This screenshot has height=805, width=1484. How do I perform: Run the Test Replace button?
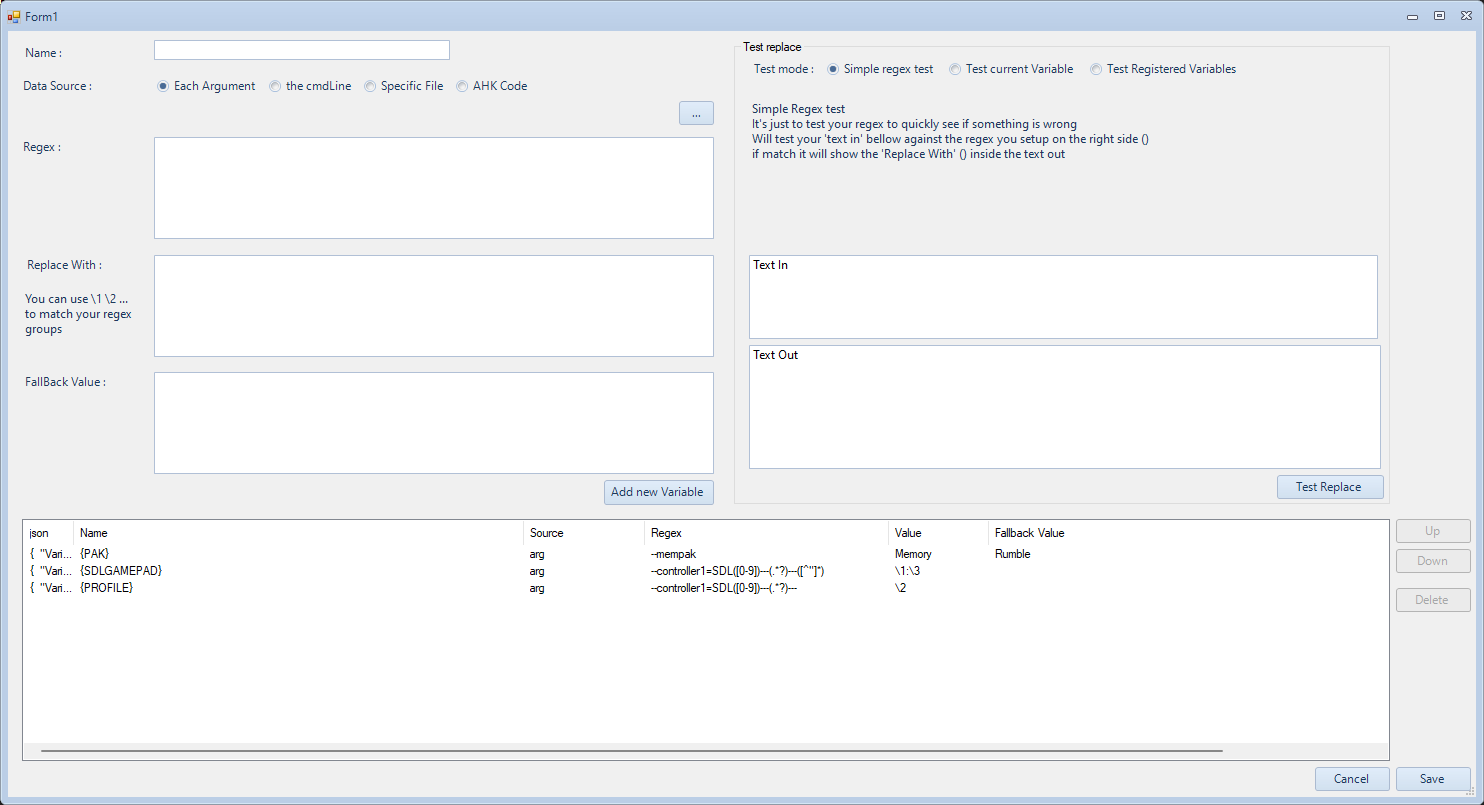pos(1329,487)
